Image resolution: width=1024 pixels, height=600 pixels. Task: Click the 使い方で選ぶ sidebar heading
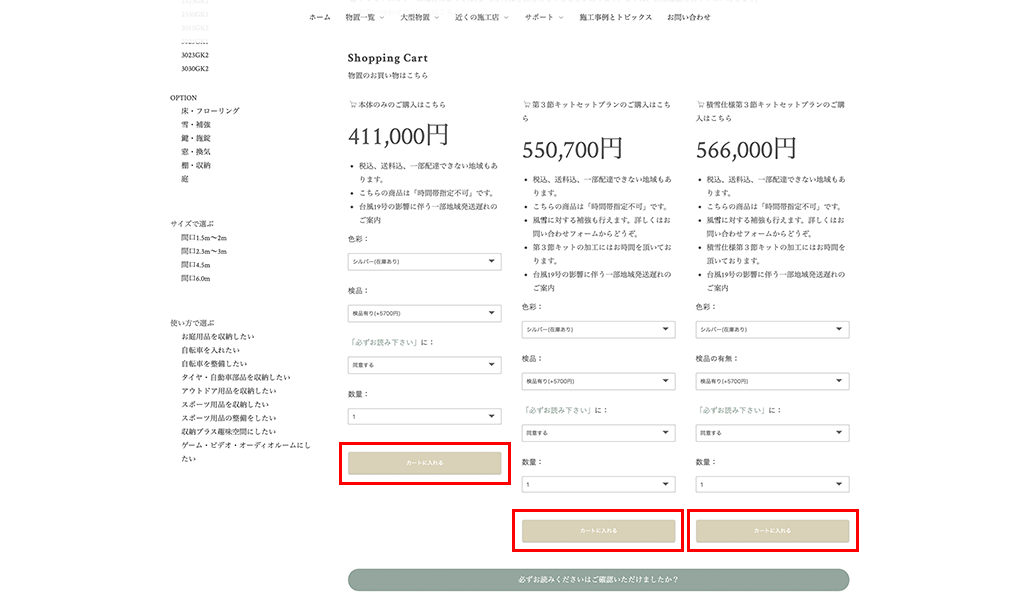coord(192,323)
